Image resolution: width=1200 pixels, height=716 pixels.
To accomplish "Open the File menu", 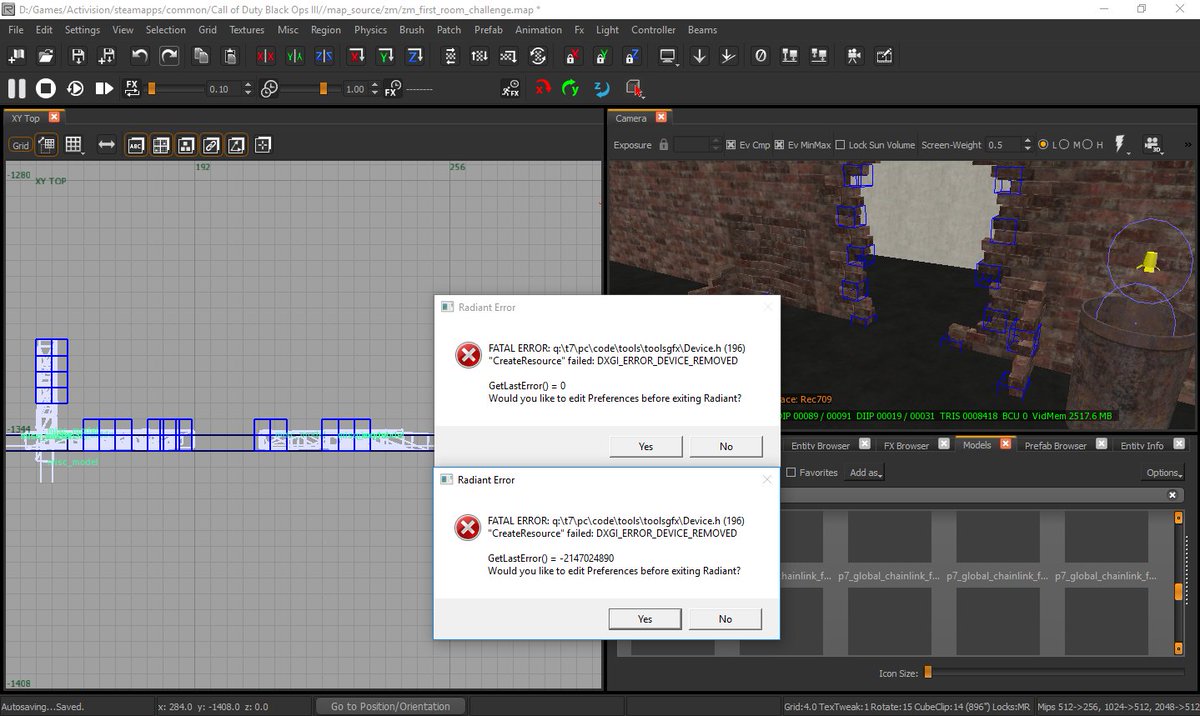I will click(x=16, y=30).
